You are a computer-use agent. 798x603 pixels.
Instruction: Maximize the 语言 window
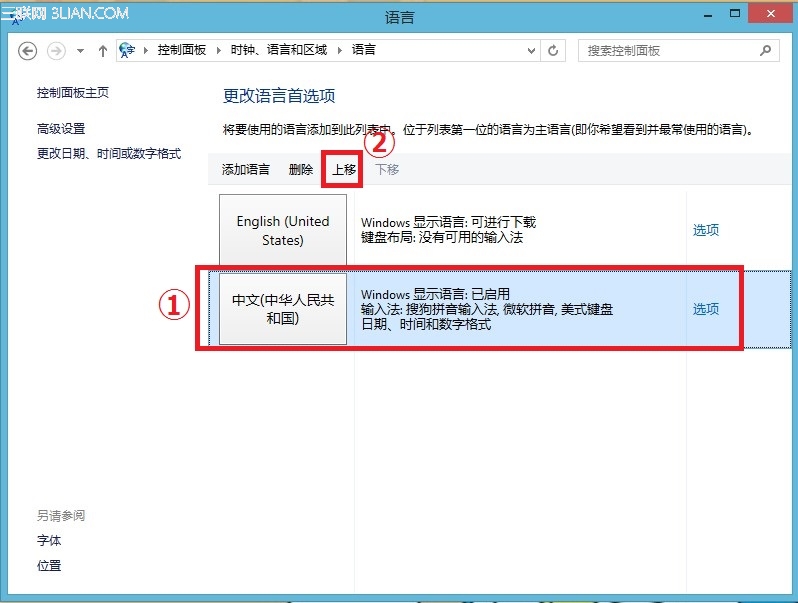(x=735, y=14)
